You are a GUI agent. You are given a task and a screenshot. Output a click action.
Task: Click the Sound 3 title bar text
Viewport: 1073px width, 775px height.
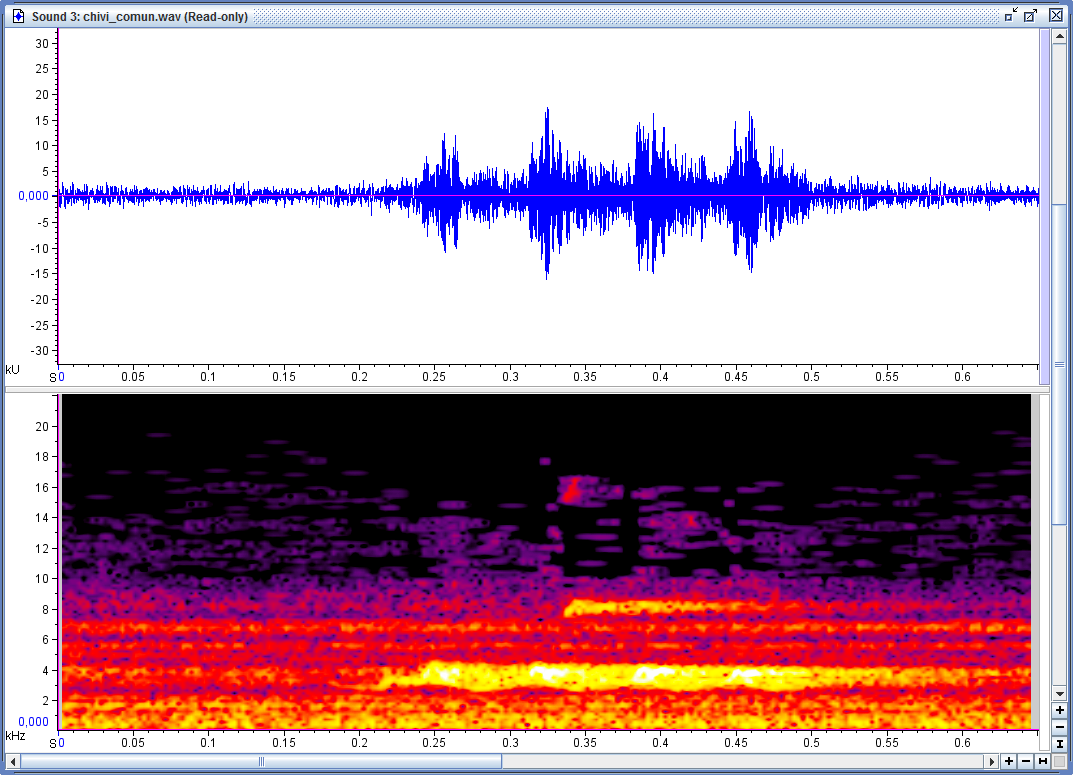pos(140,16)
